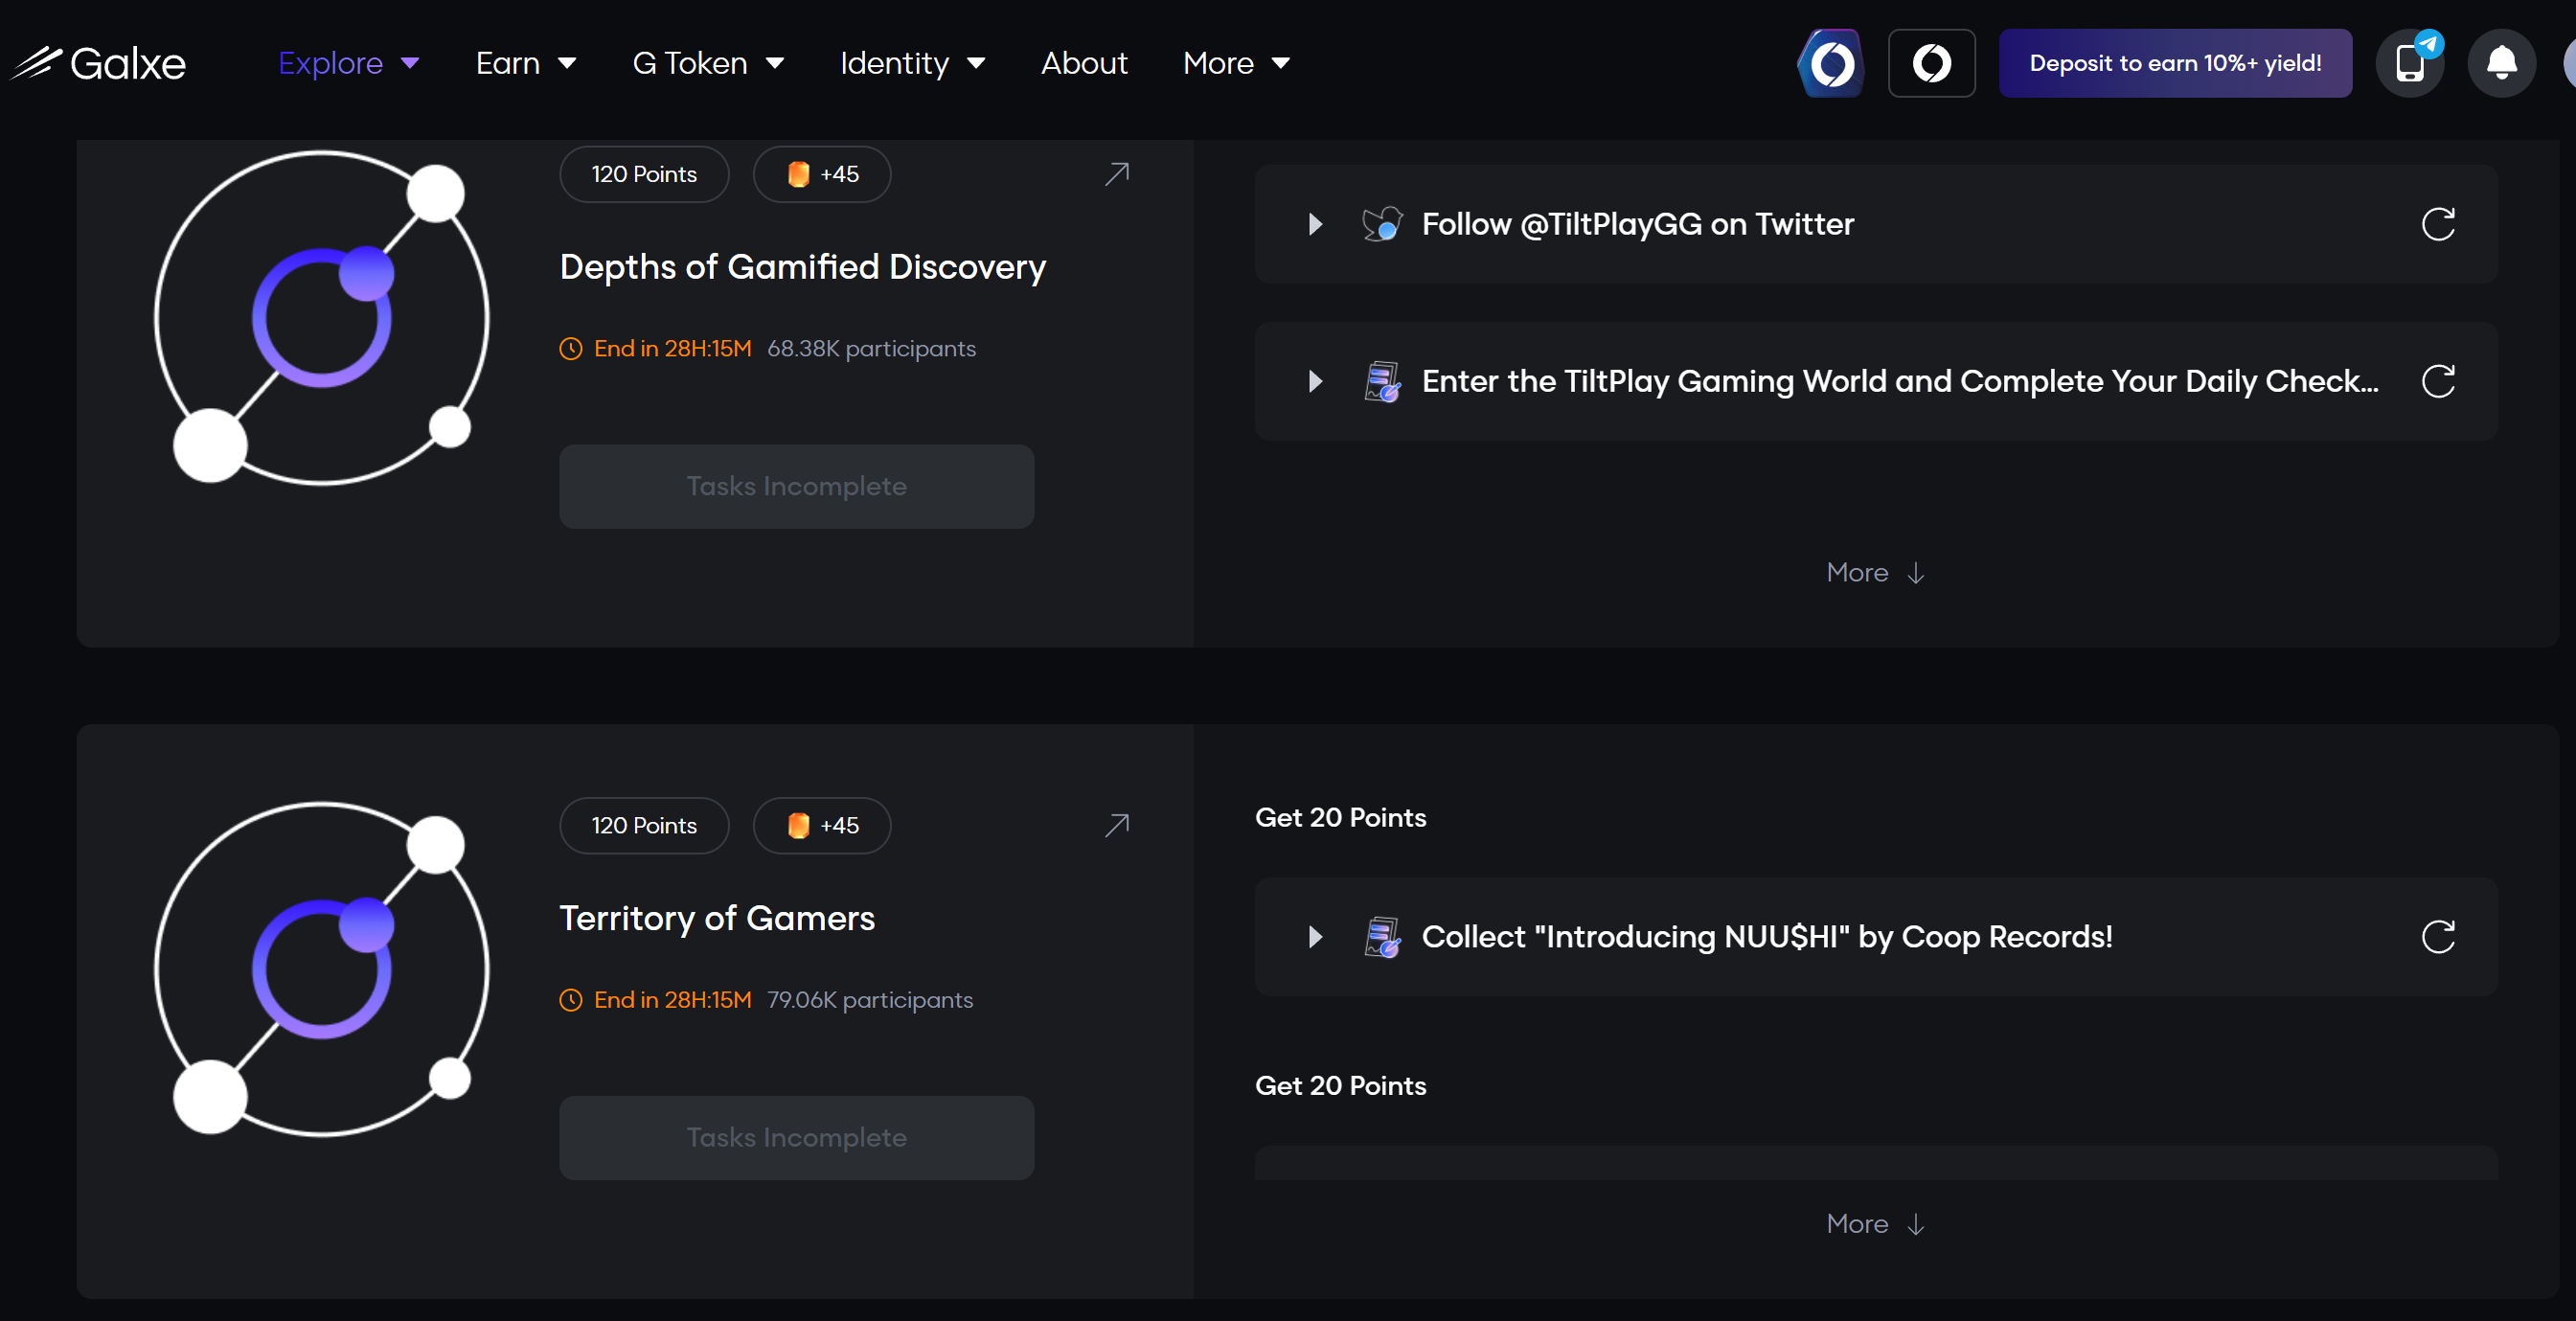Expand the Follow @TiltPlayGG task triangle
Image resolution: width=2576 pixels, height=1321 pixels.
[x=1315, y=224]
